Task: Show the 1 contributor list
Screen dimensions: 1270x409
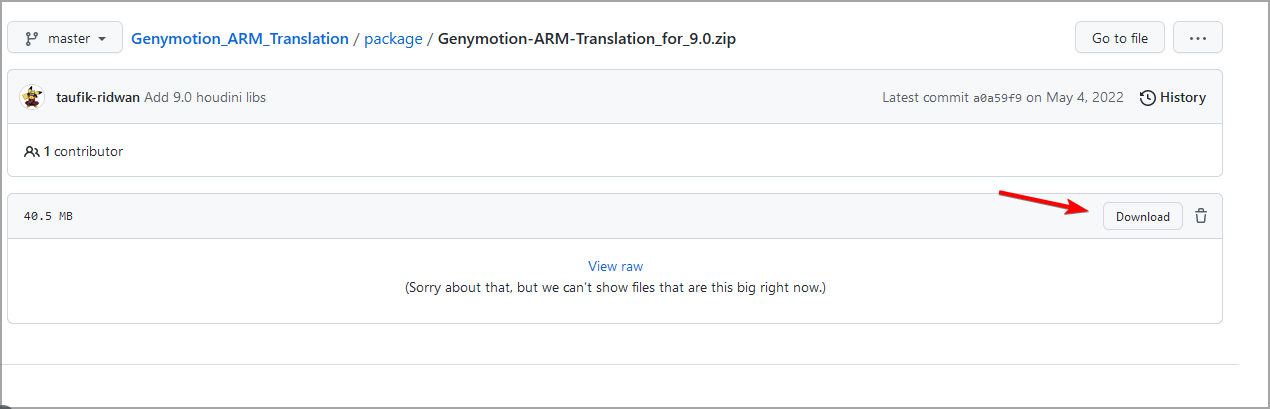Action: point(83,151)
